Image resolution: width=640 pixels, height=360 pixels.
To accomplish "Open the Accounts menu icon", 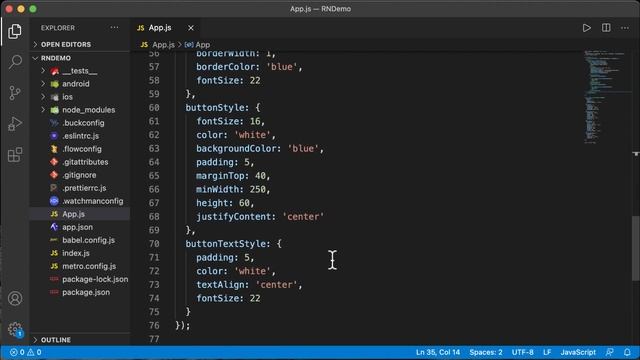I will pyautogui.click(x=15, y=298).
